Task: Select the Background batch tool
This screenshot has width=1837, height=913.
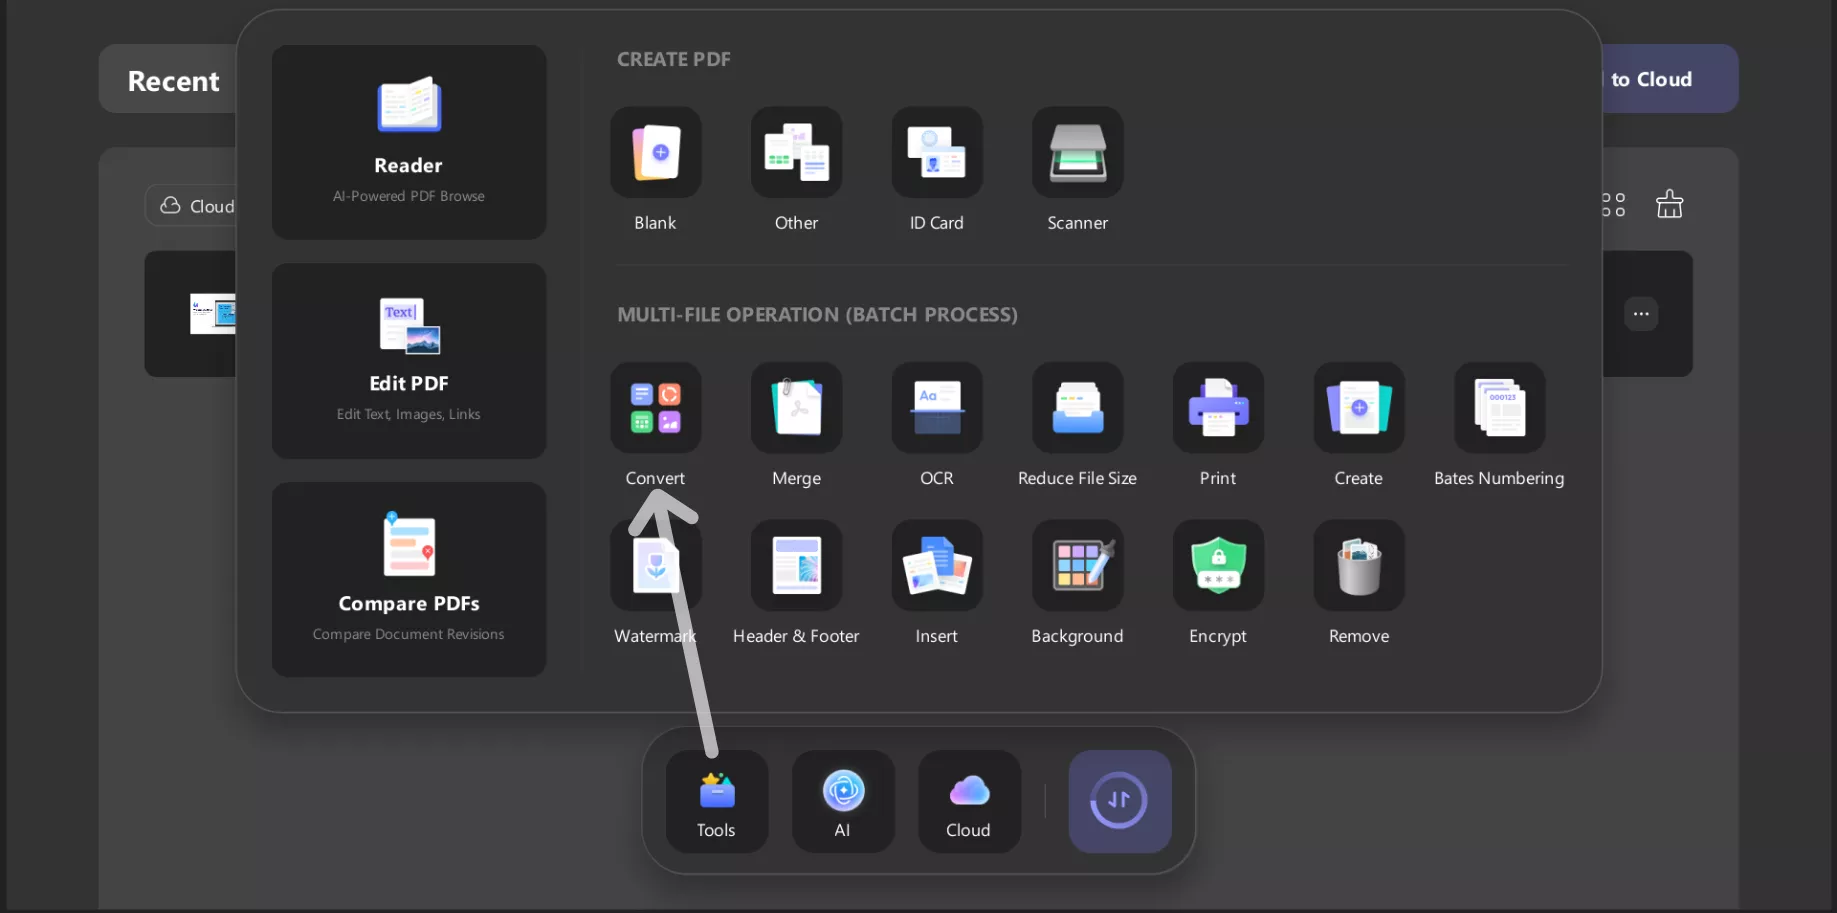Action: click(1077, 566)
